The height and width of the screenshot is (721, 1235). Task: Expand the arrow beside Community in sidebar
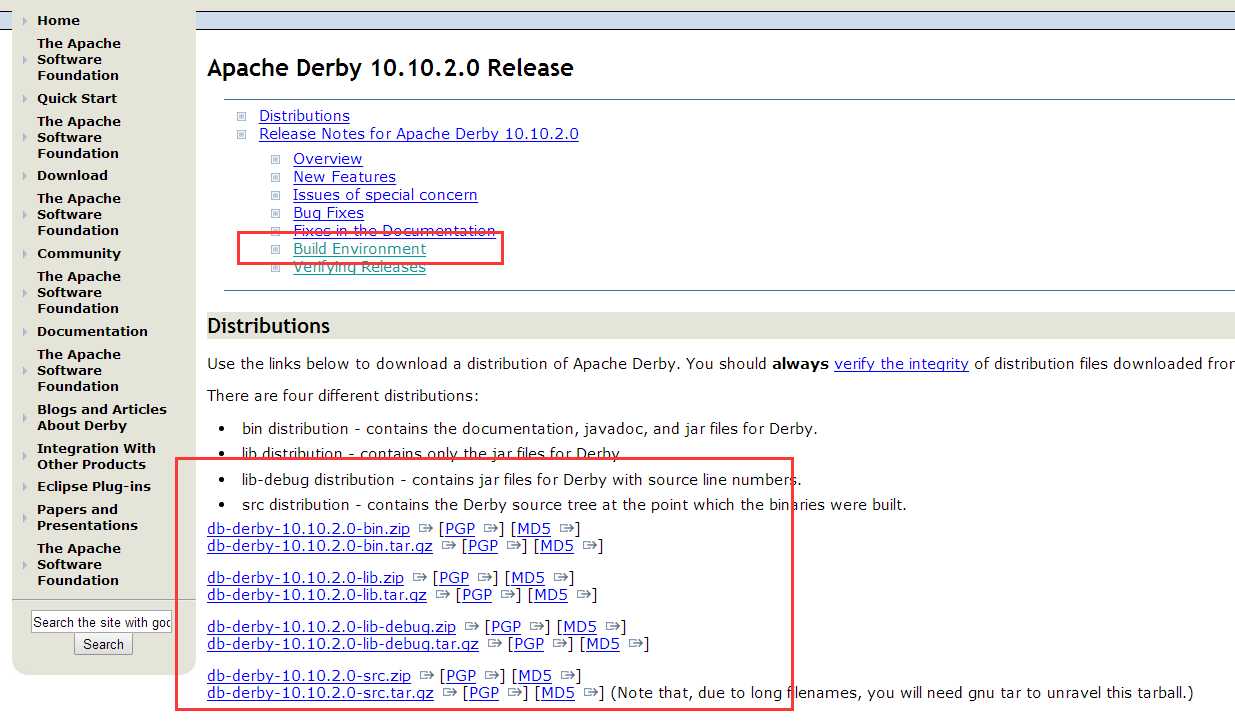[x=24, y=254]
